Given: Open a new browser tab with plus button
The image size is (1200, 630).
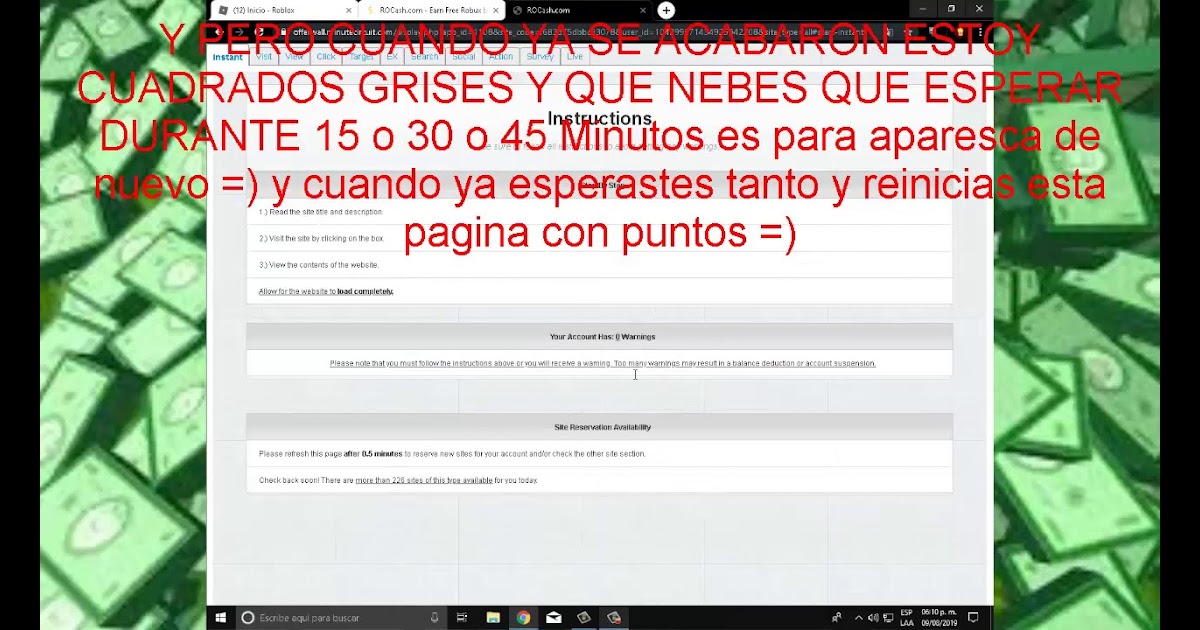Looking at the screenshot, I should coord(666,10).
